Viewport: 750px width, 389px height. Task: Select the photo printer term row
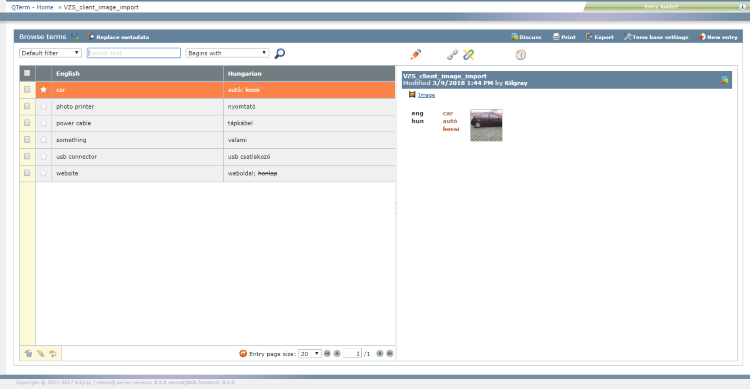[x=208, y=107]
